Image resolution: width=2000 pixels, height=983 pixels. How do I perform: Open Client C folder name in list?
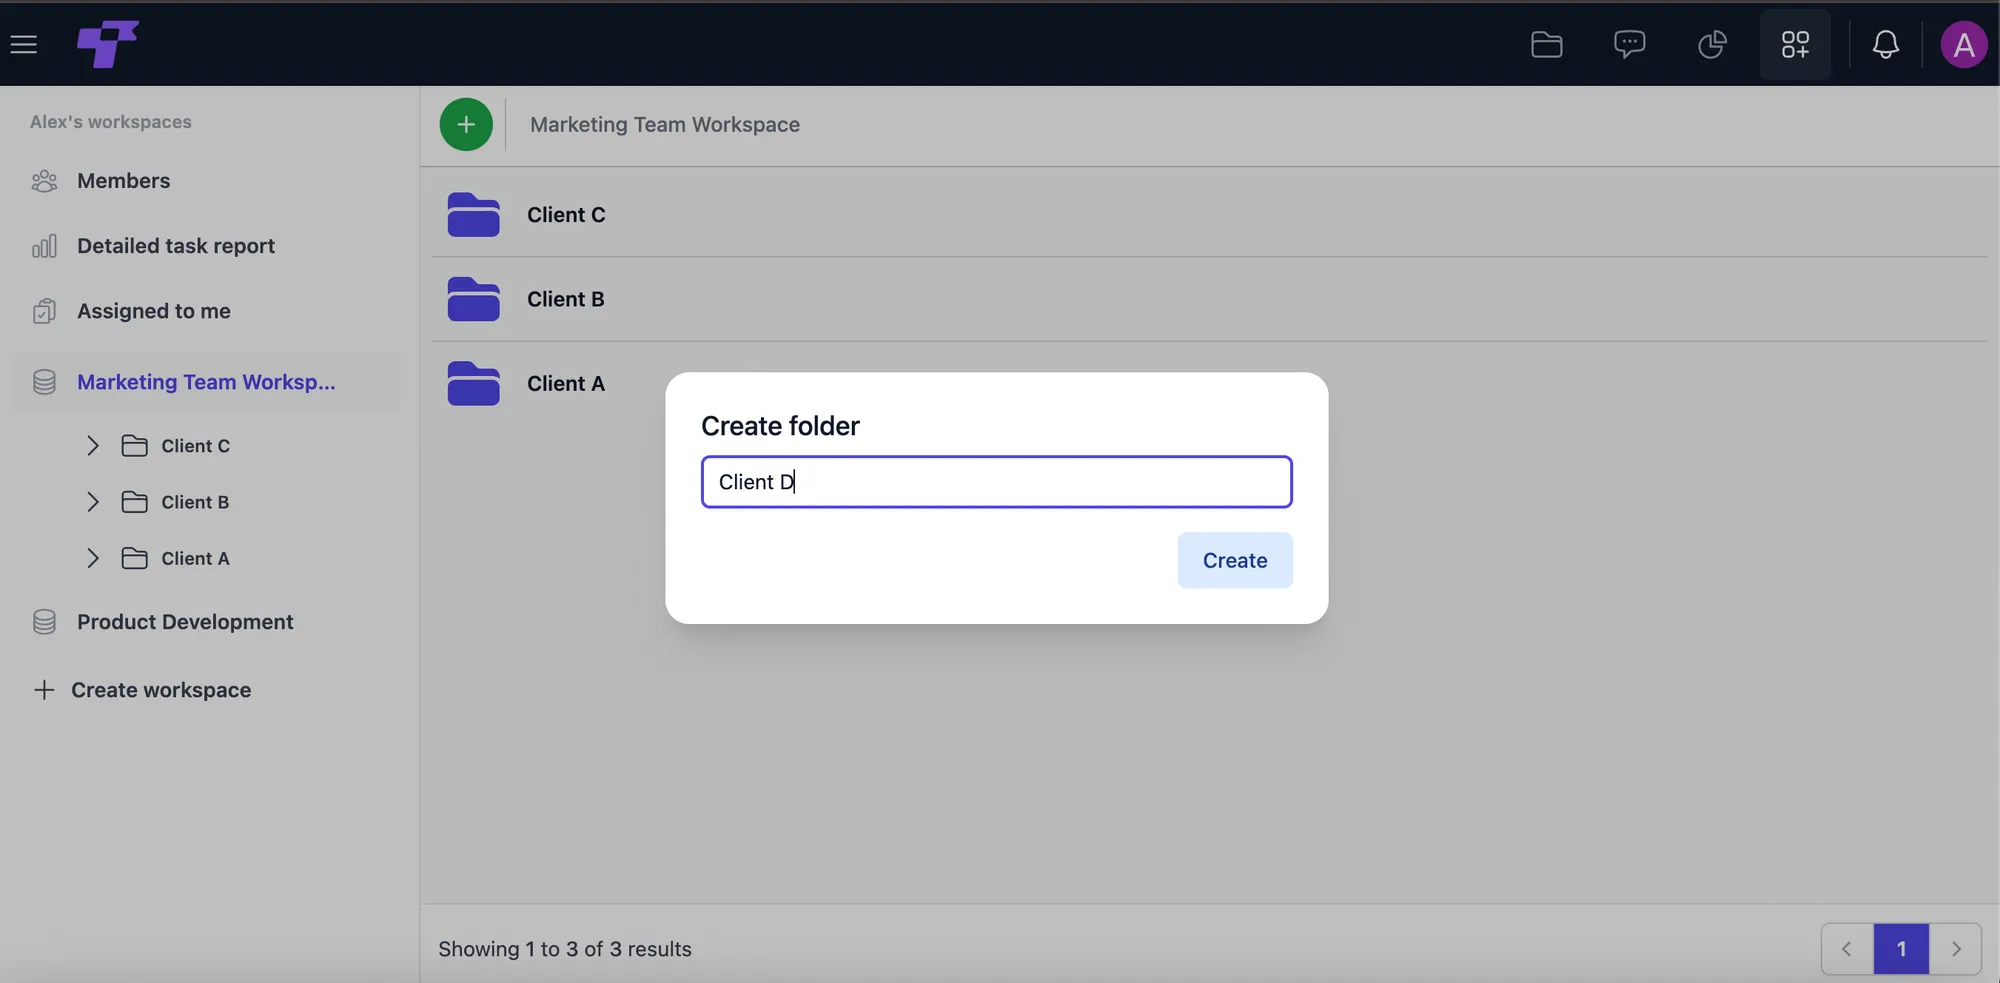point(566,215)
